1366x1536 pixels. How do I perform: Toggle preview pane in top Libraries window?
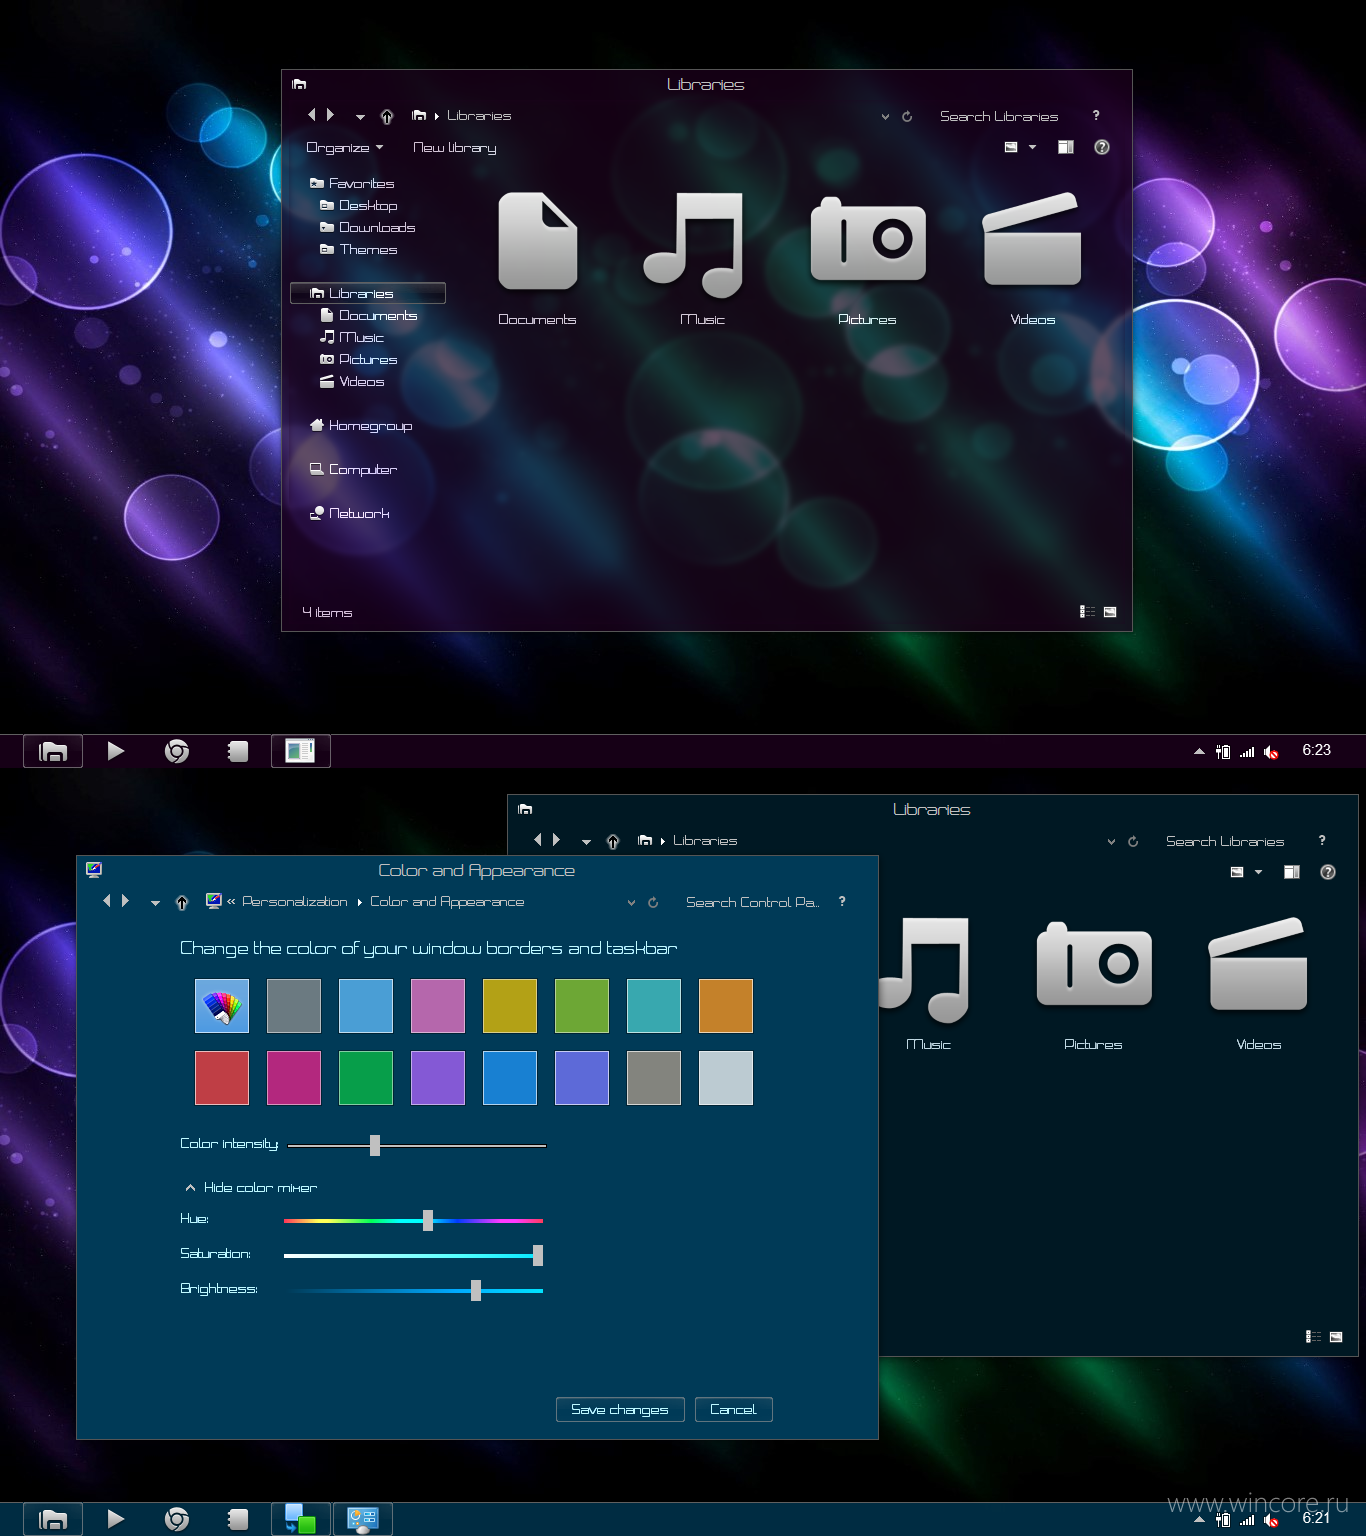(x=1066, y=147)
